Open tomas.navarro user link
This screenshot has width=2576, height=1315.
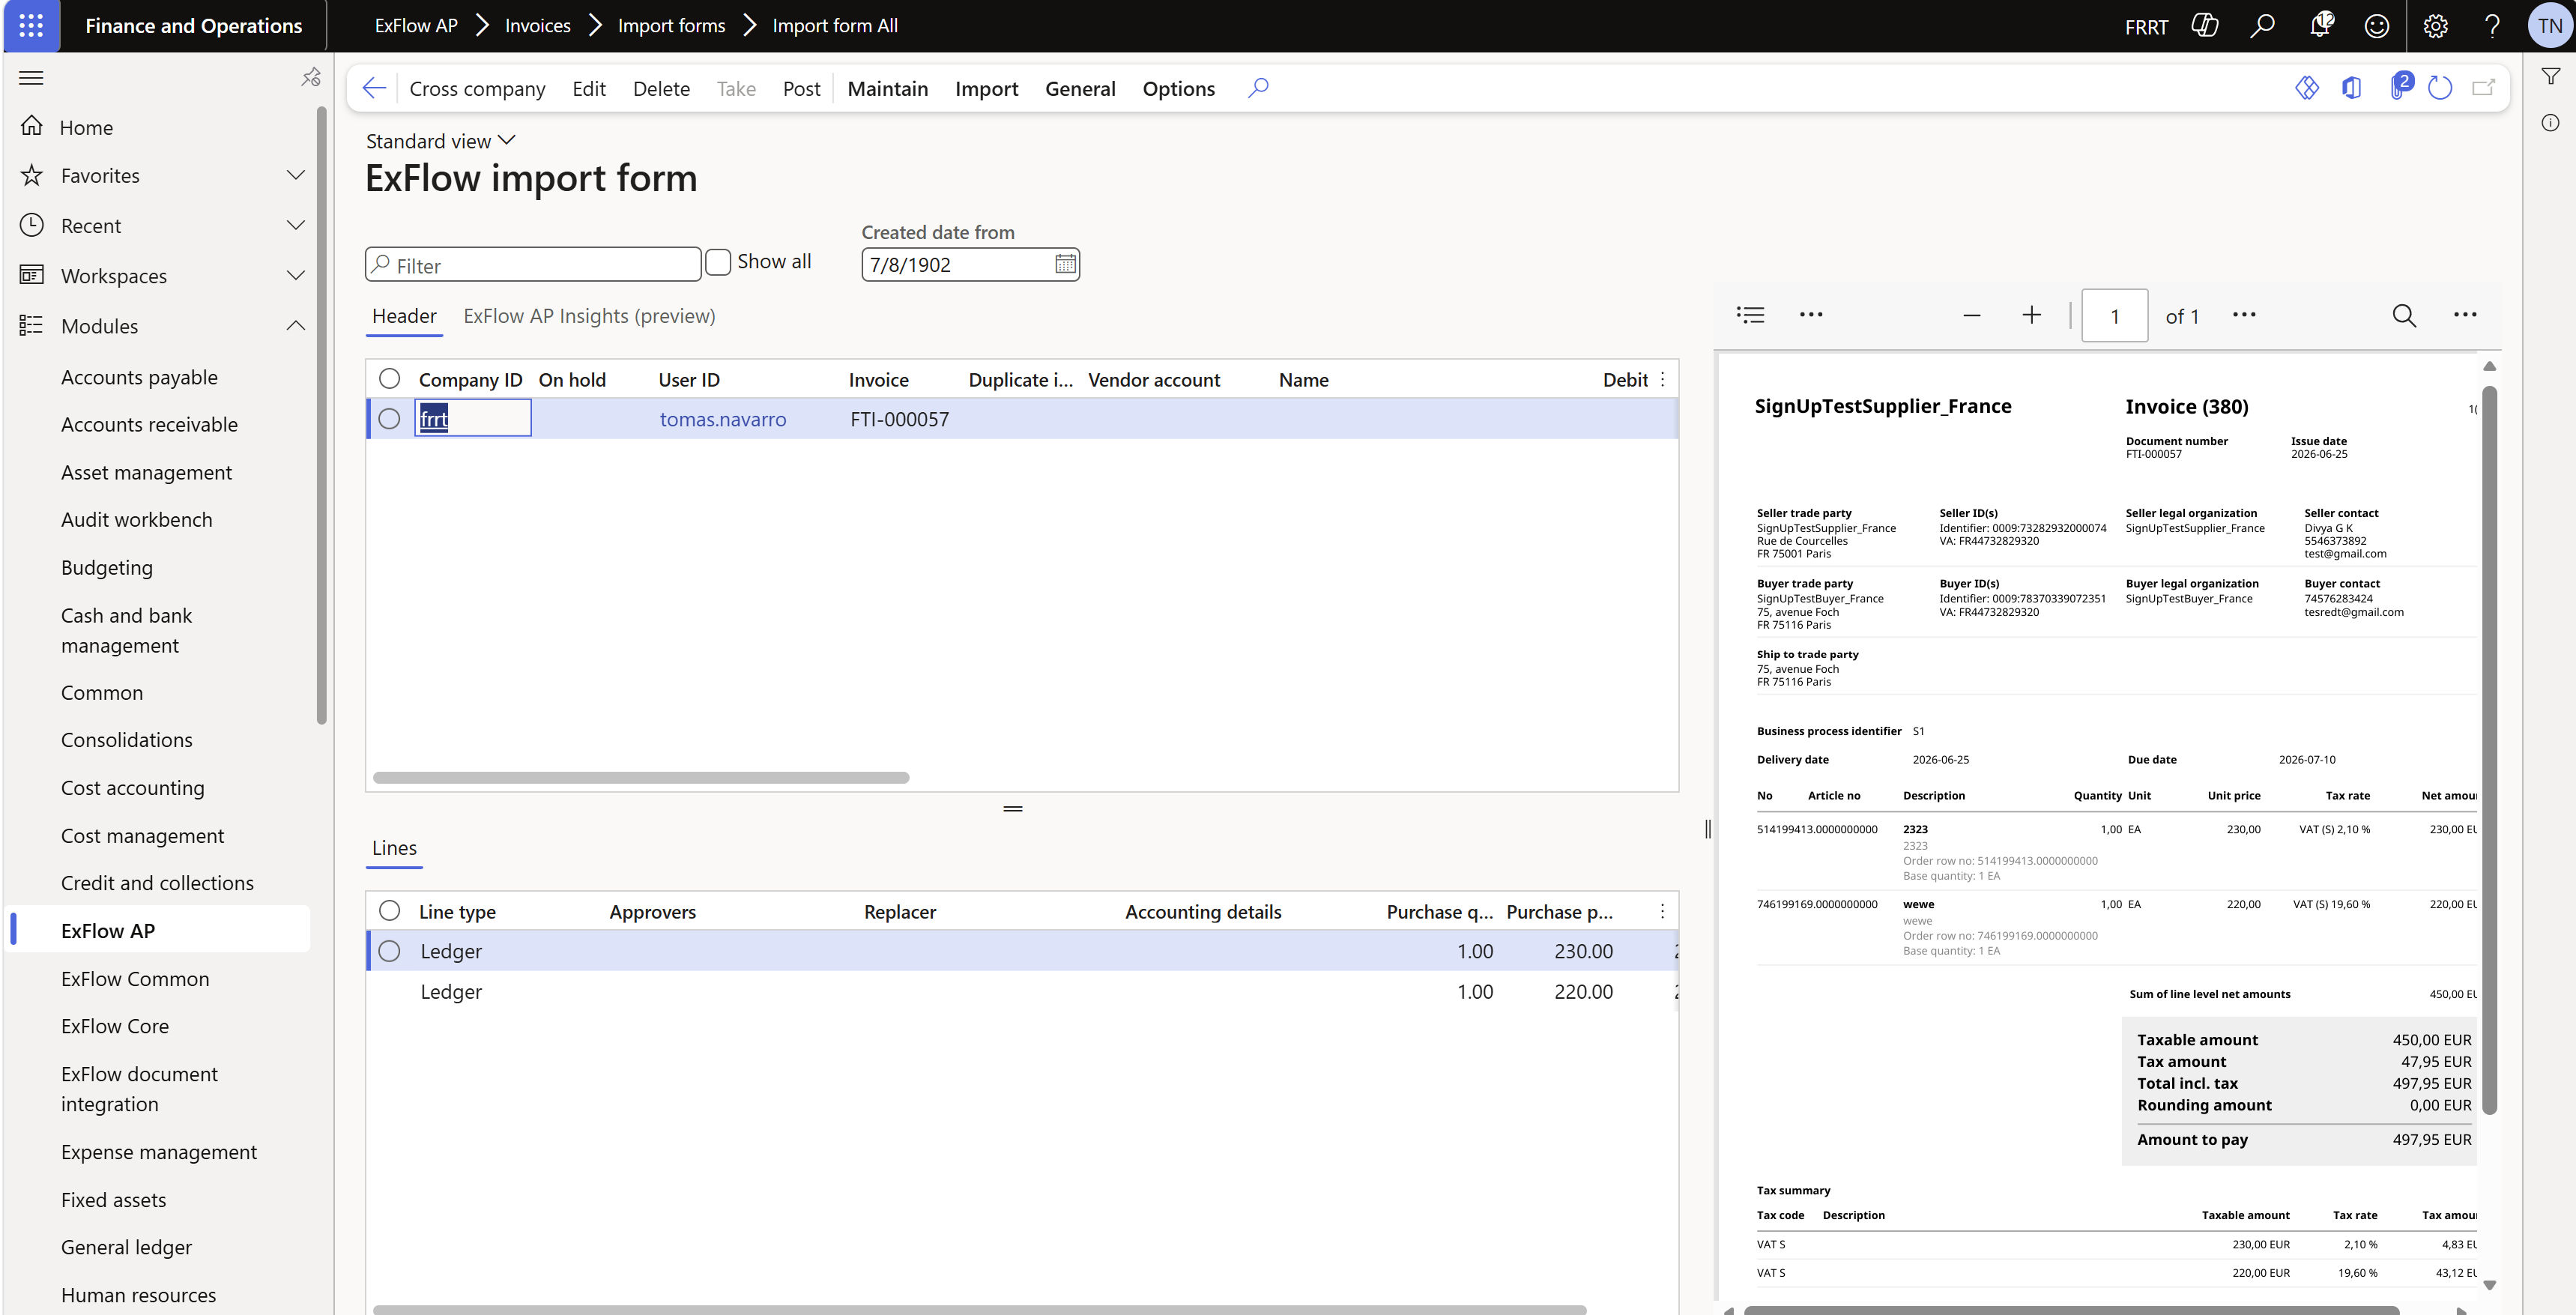723,419
